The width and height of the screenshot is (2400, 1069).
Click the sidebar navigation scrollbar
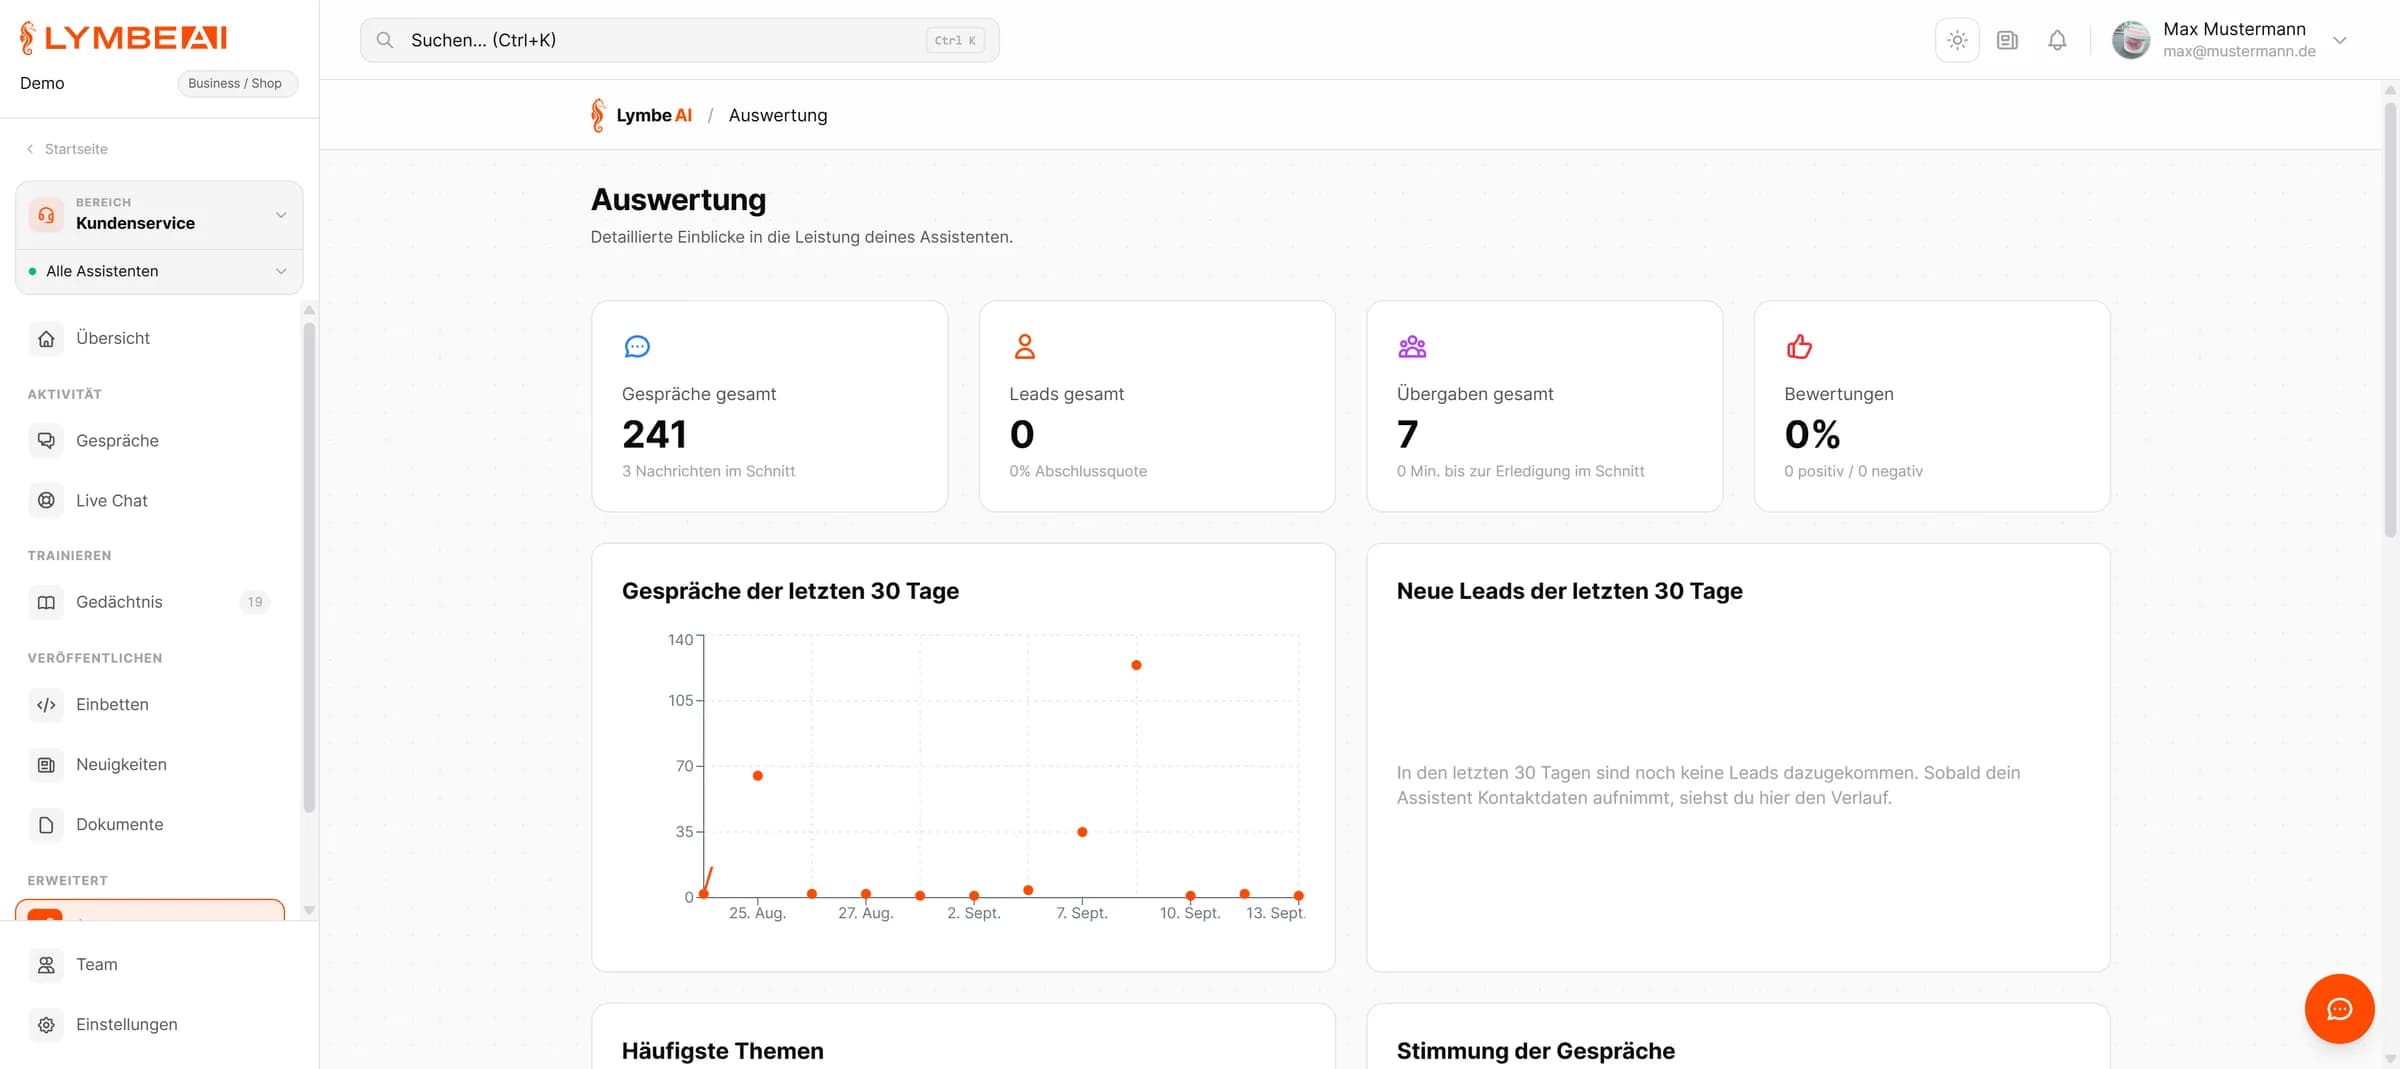309,566
